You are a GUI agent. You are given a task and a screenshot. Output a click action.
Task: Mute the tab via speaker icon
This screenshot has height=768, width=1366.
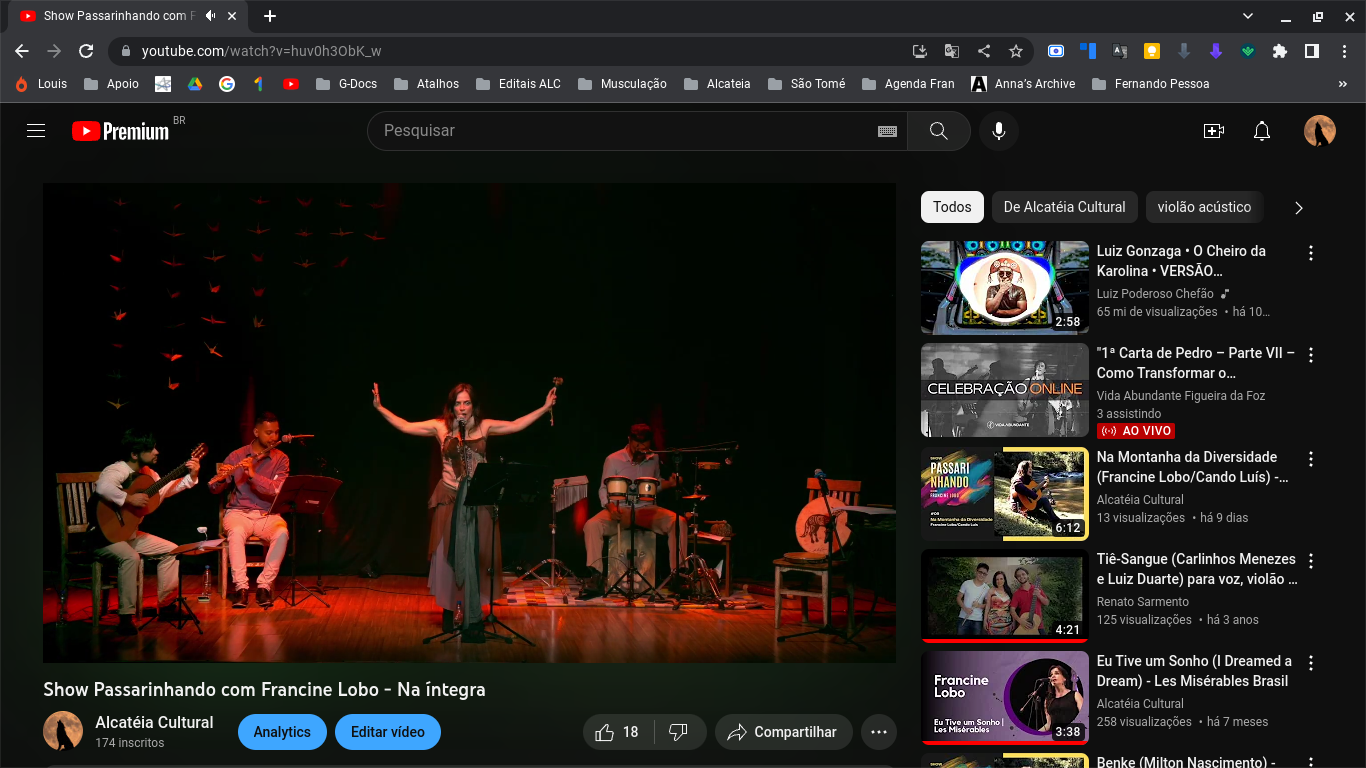tap(210, 16)
